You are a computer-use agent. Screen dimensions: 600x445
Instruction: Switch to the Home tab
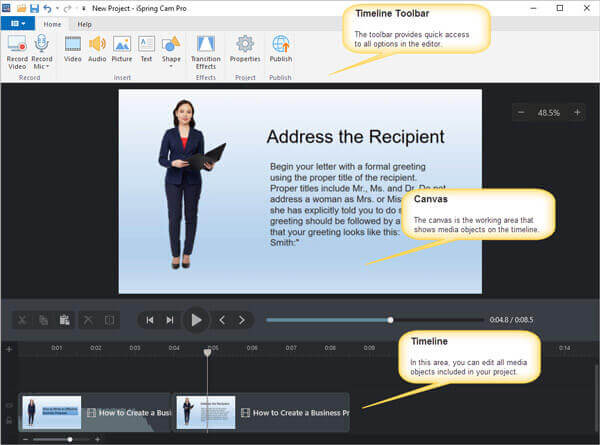[52, 24]
